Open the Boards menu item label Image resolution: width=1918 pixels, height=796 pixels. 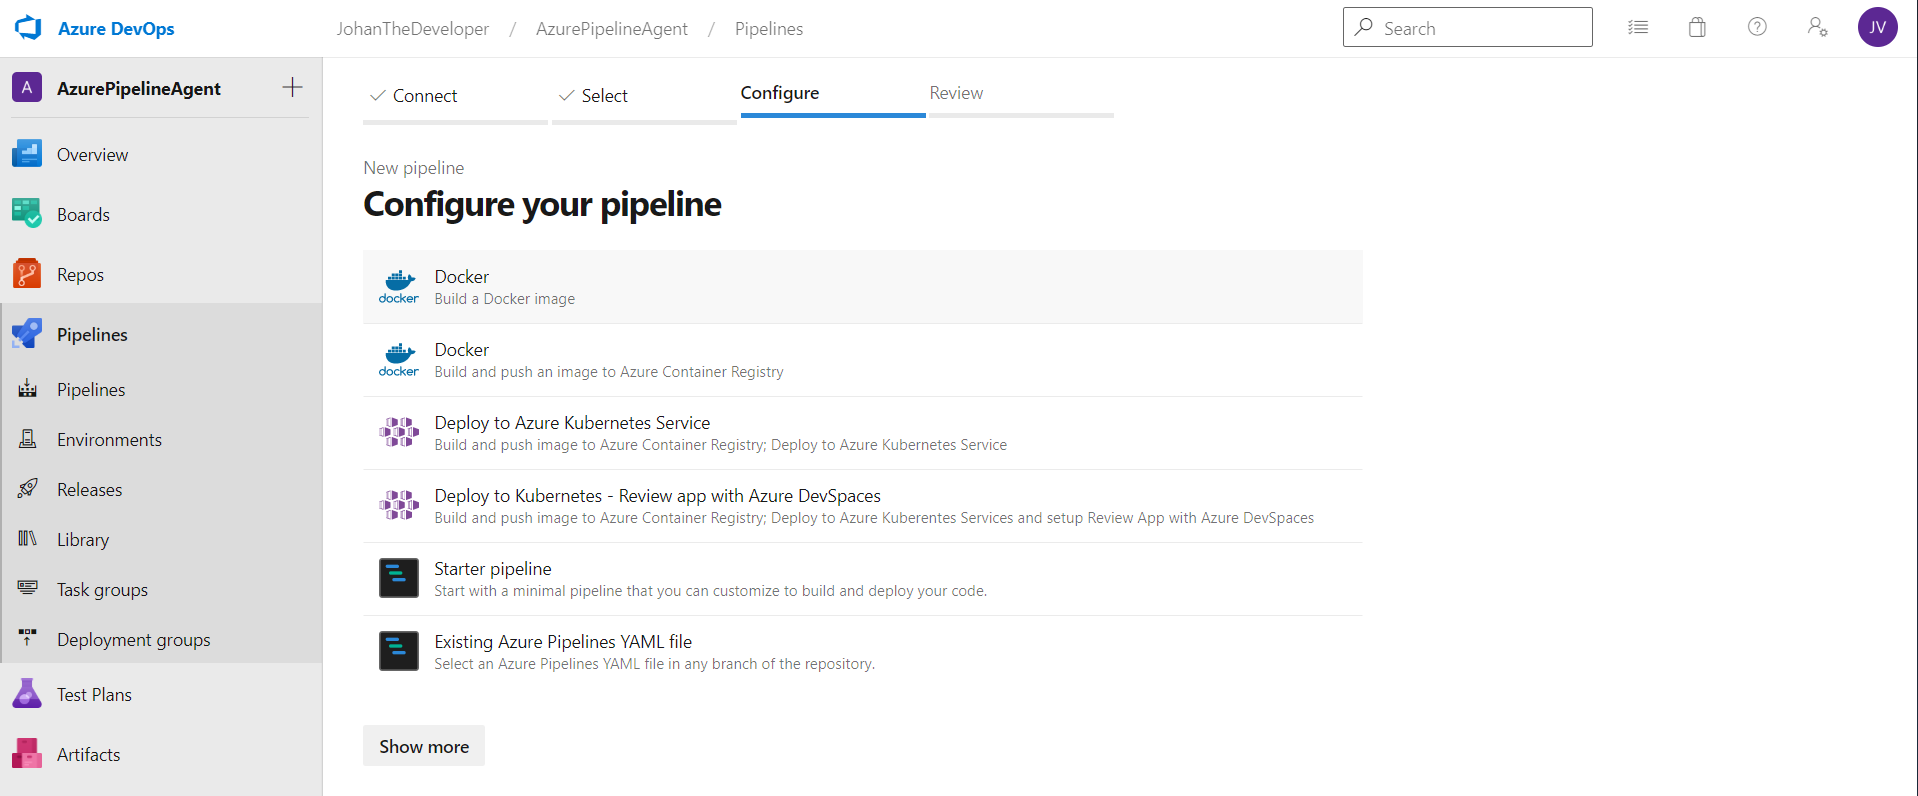pos(83,215)
